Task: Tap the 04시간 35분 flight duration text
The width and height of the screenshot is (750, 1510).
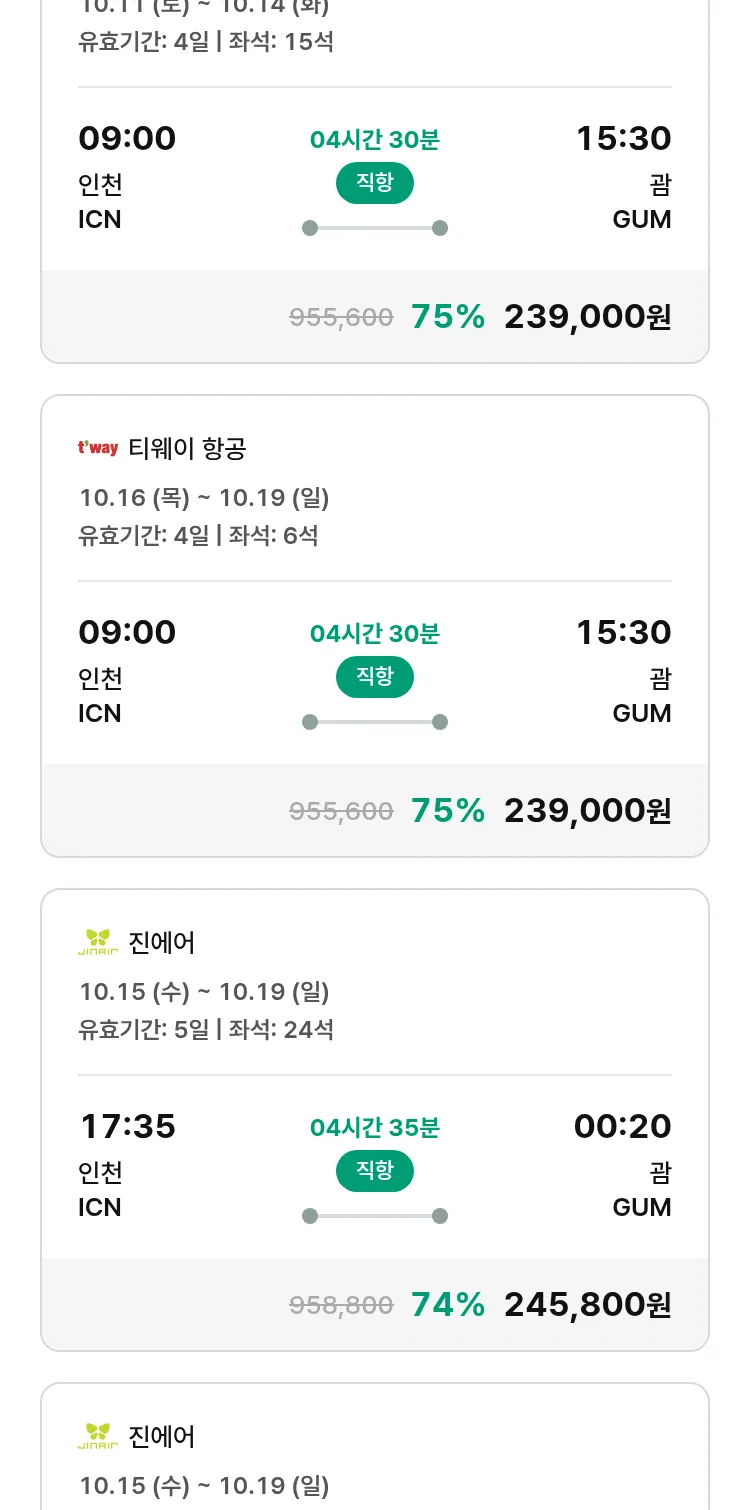Action: coord(374,1128)
